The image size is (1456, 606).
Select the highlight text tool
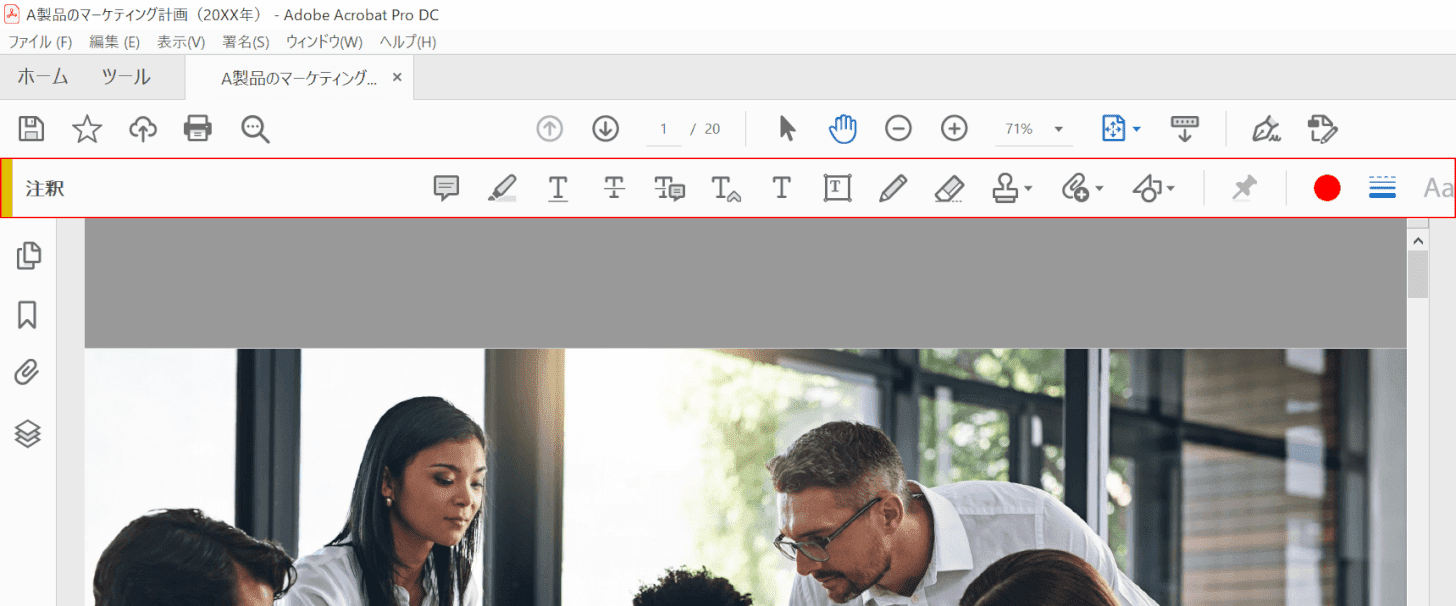pos(502,188)
